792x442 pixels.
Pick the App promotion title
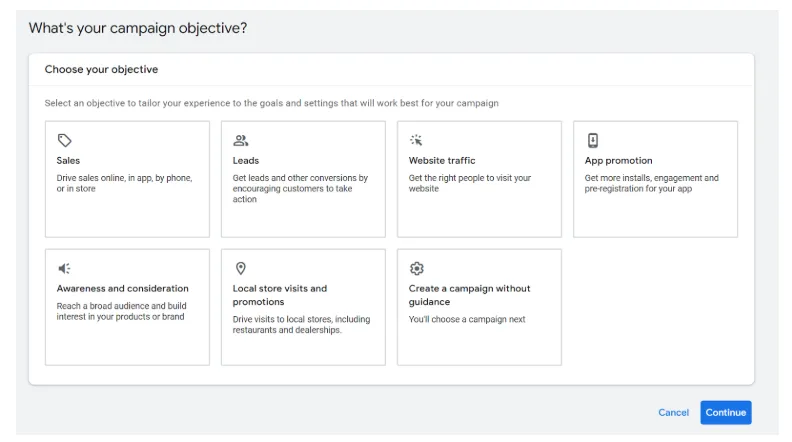[618, 160]
